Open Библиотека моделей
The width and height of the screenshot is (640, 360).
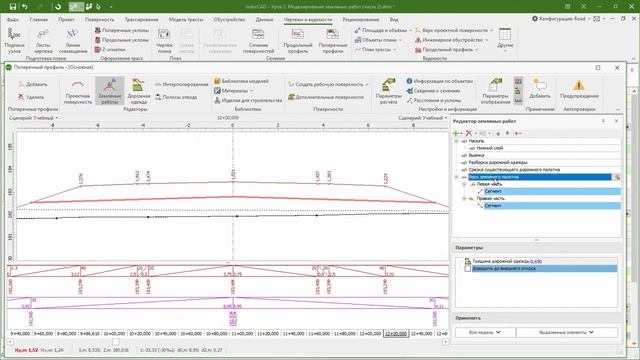[x=241, y=81]
